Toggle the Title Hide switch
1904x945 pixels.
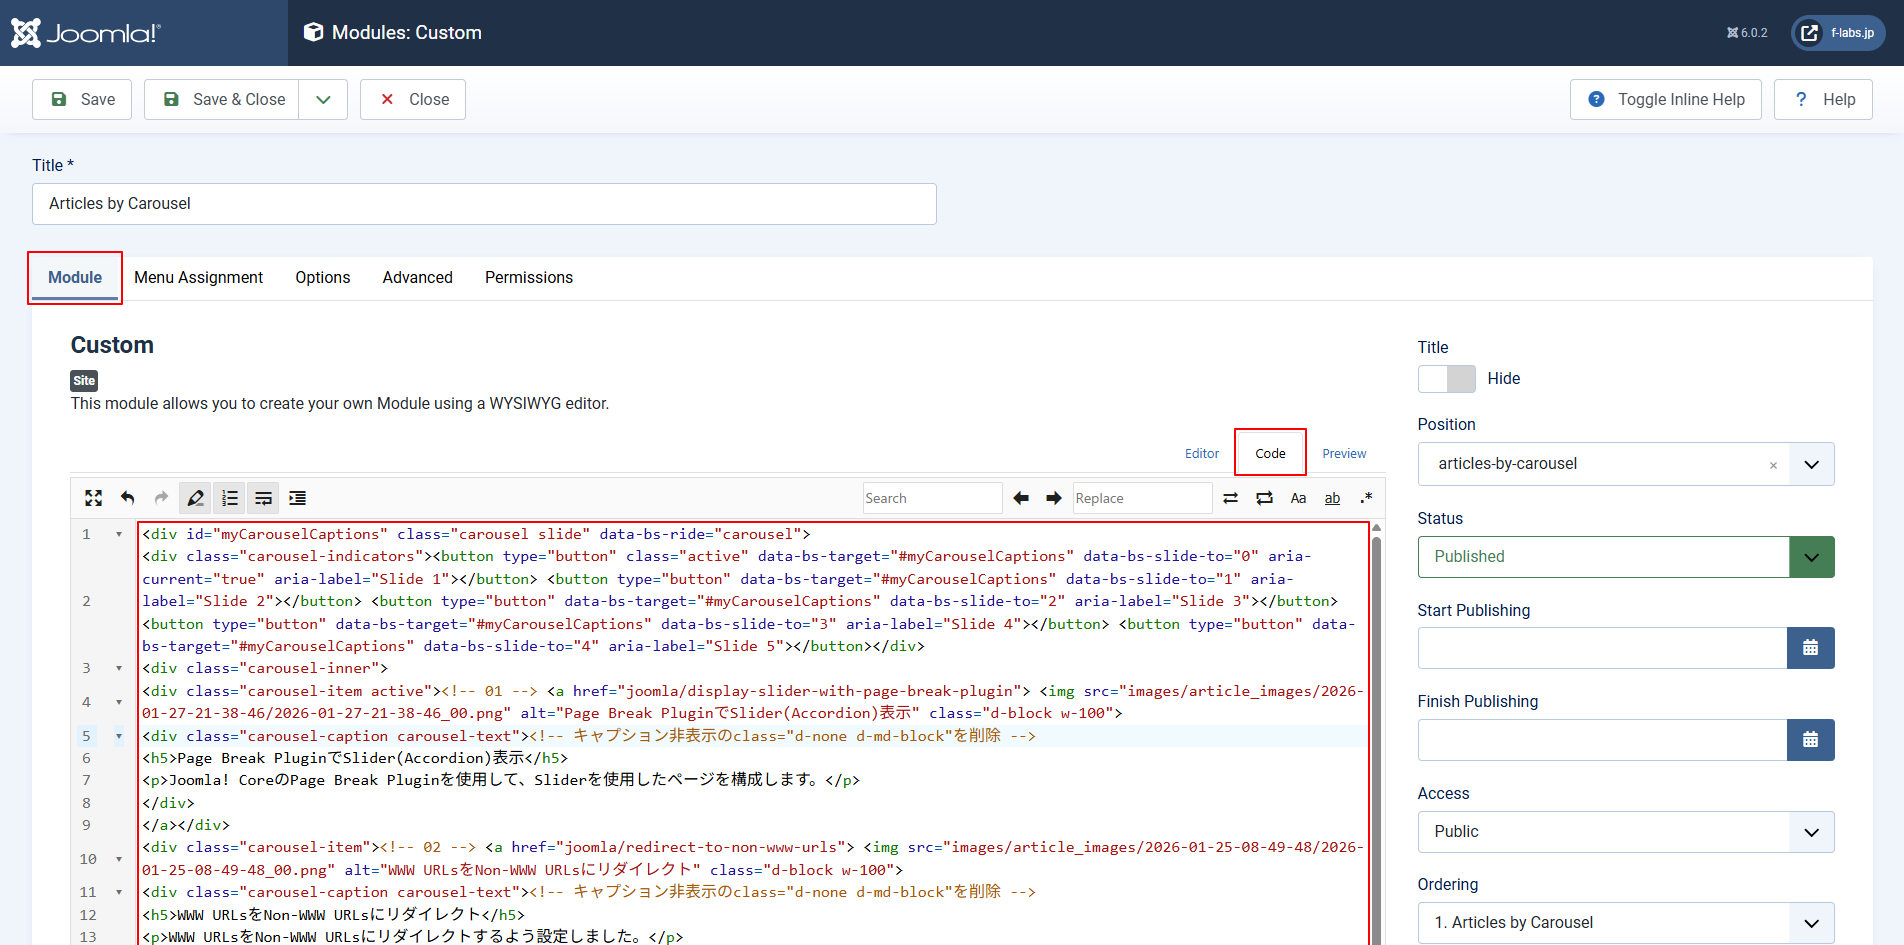[x=1446, y=379]
